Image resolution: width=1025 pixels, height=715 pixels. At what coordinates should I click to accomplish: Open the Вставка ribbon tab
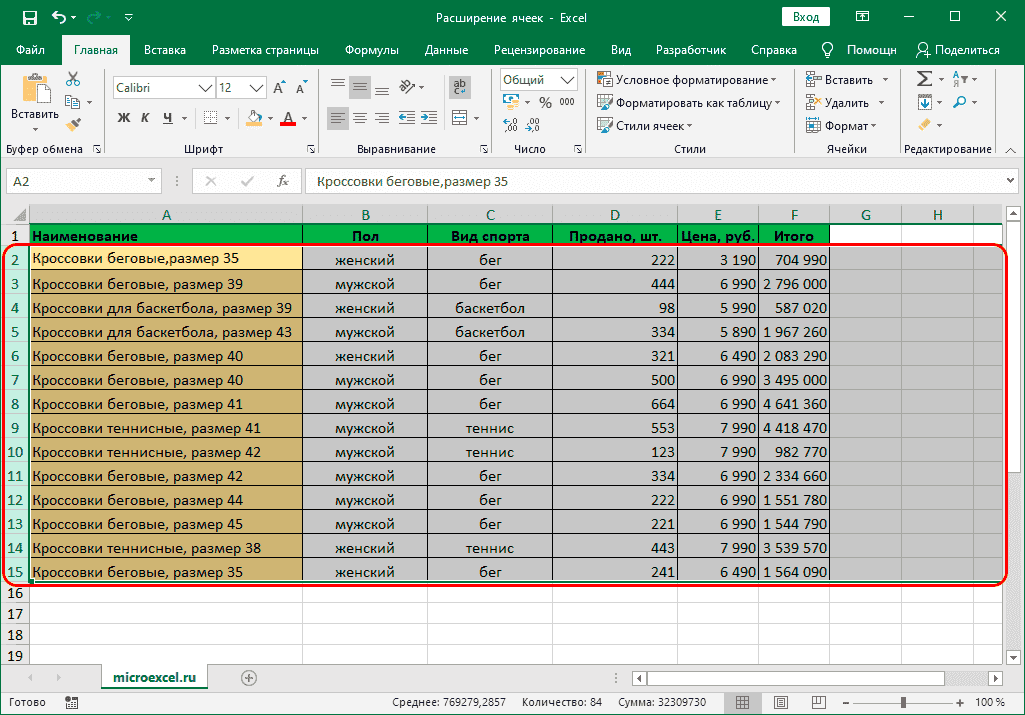tap(165, 50)
